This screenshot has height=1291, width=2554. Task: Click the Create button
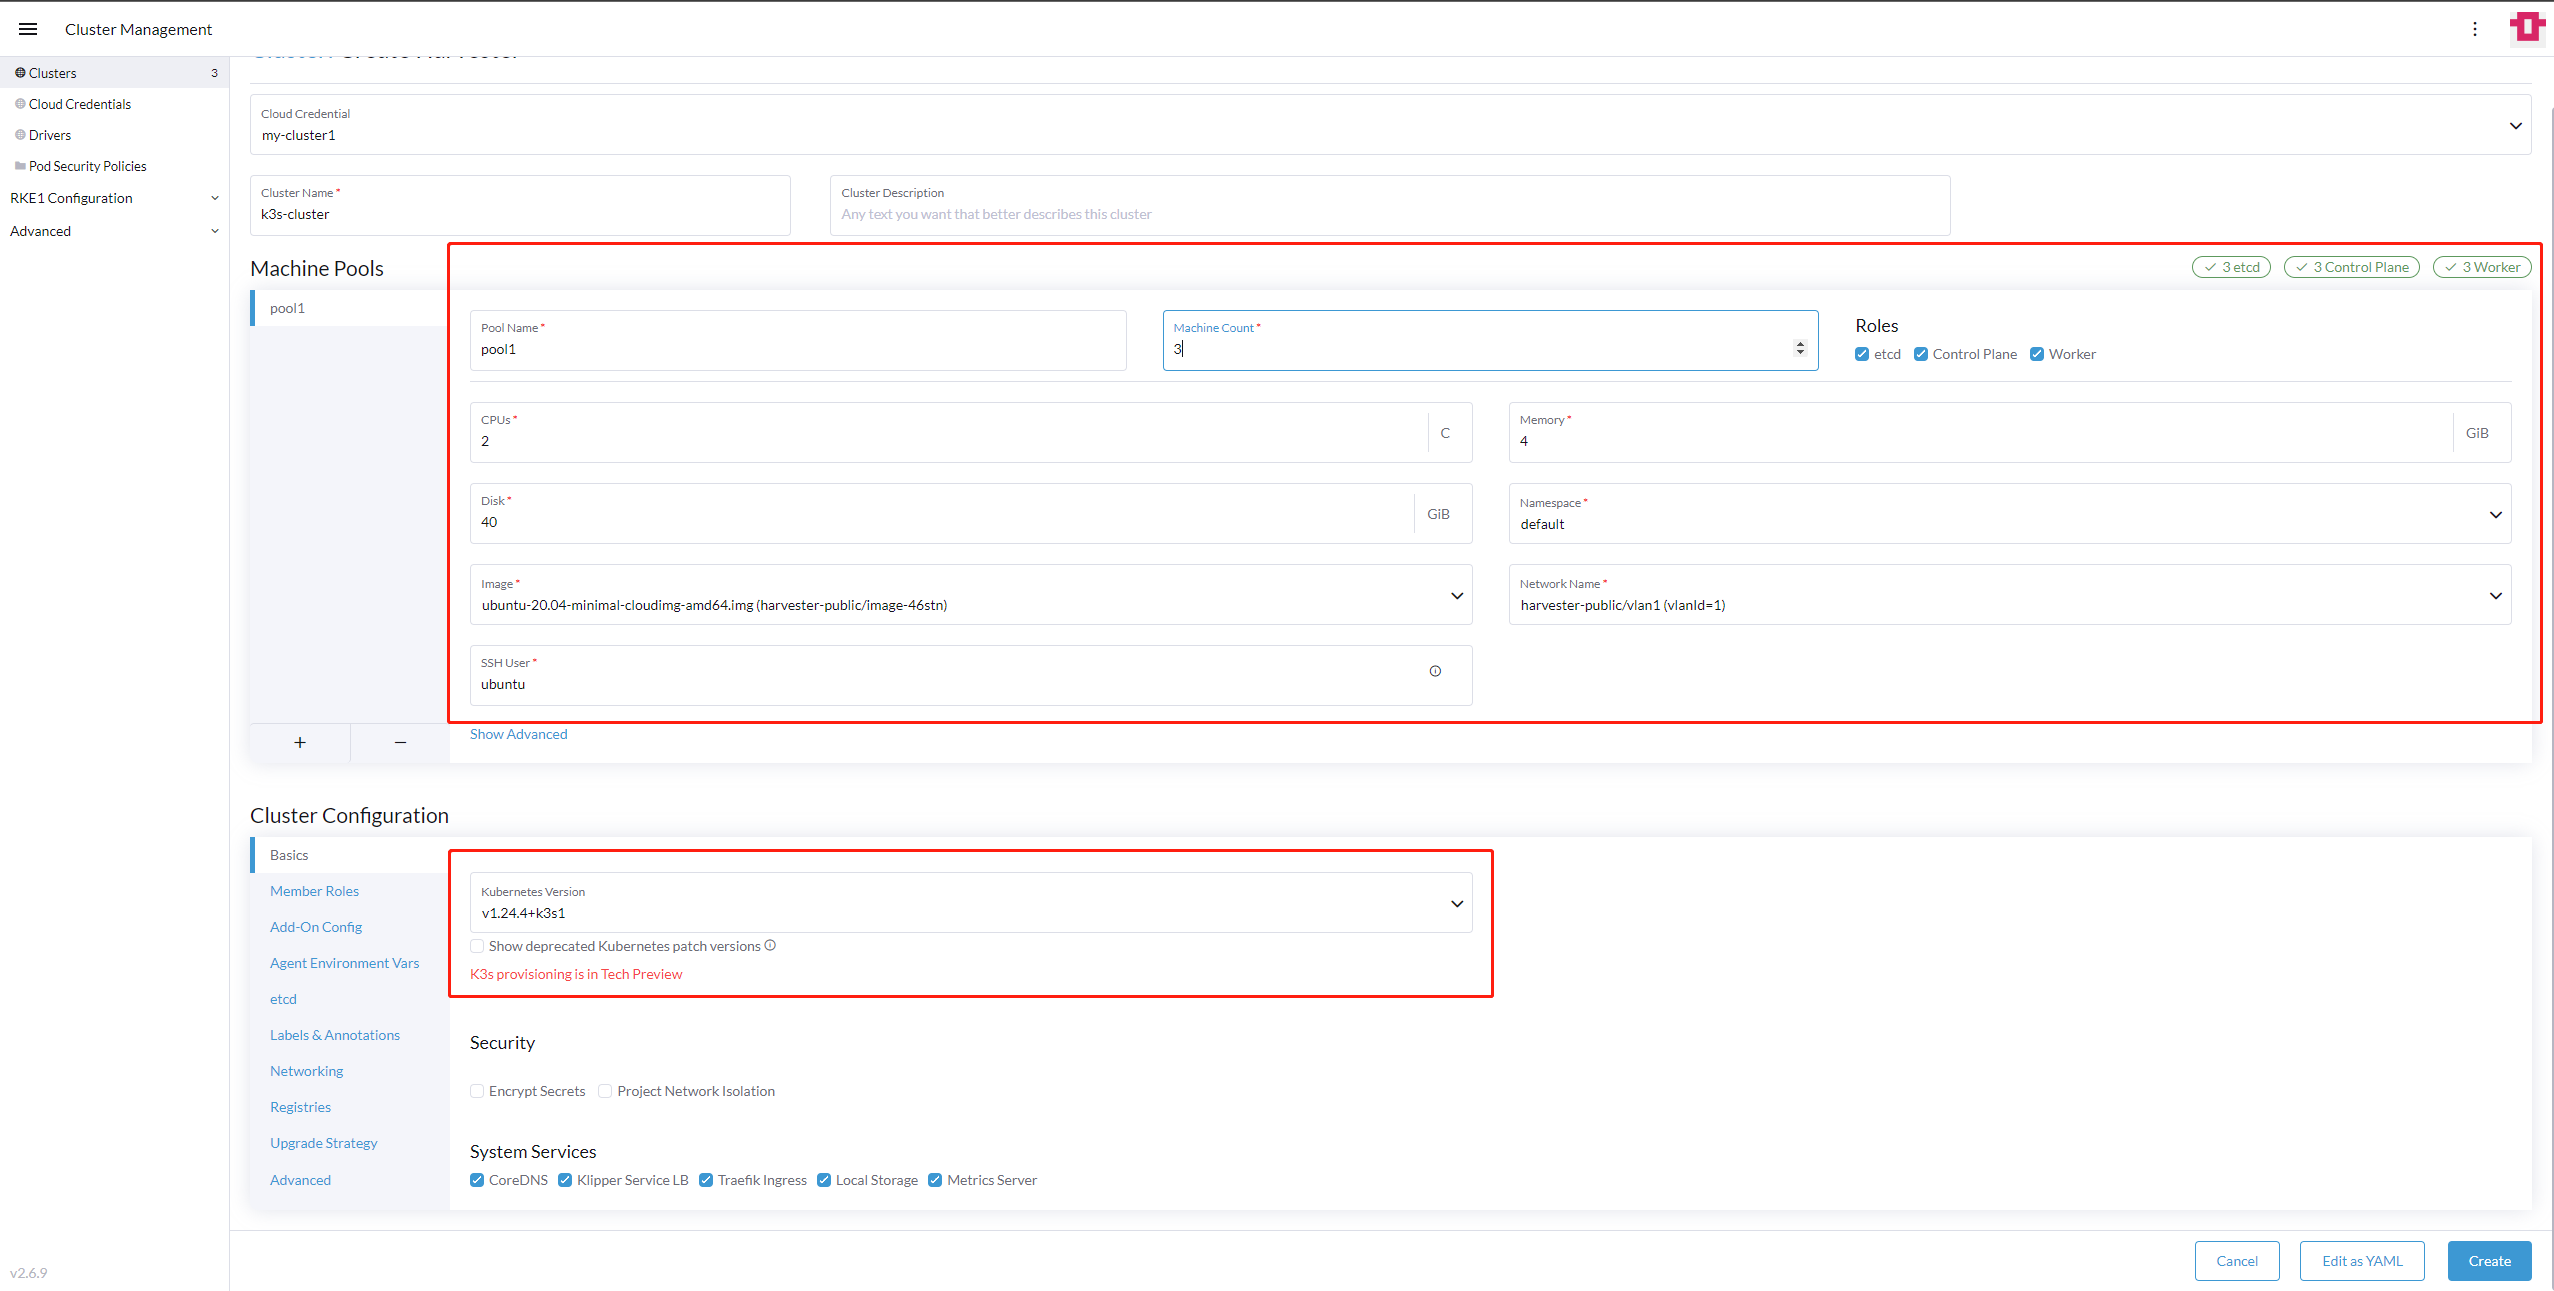coord(2490,1261)
